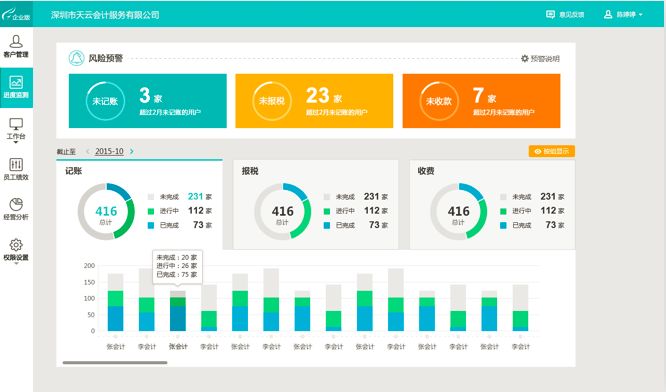
Task: Click the user avatar icon in header
Action: point(608,14)
